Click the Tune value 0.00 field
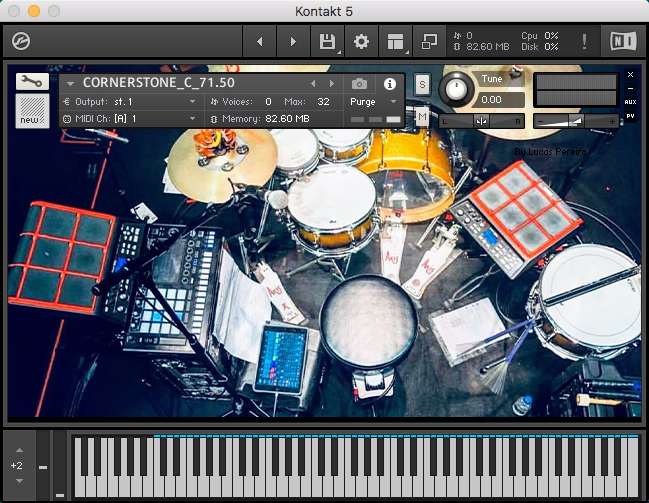The image size is (649, 503). tap(500, 100)
